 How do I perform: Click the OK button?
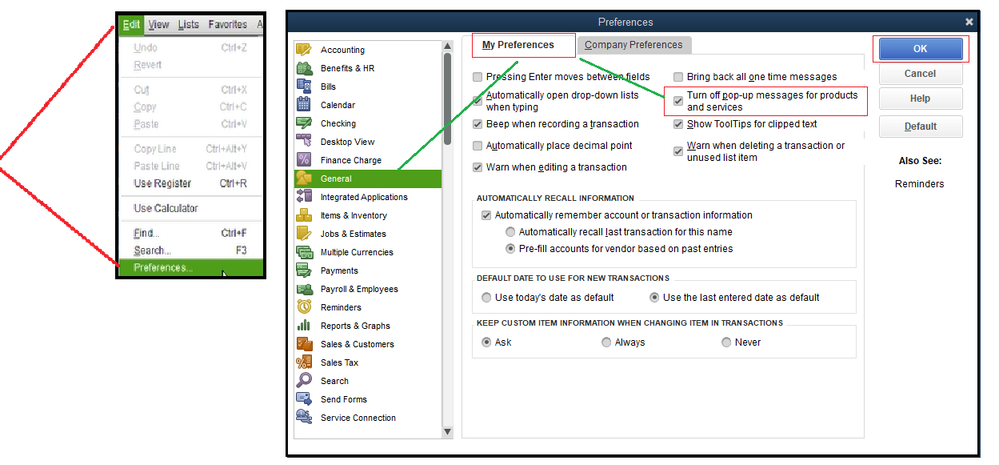click(921, 49)
